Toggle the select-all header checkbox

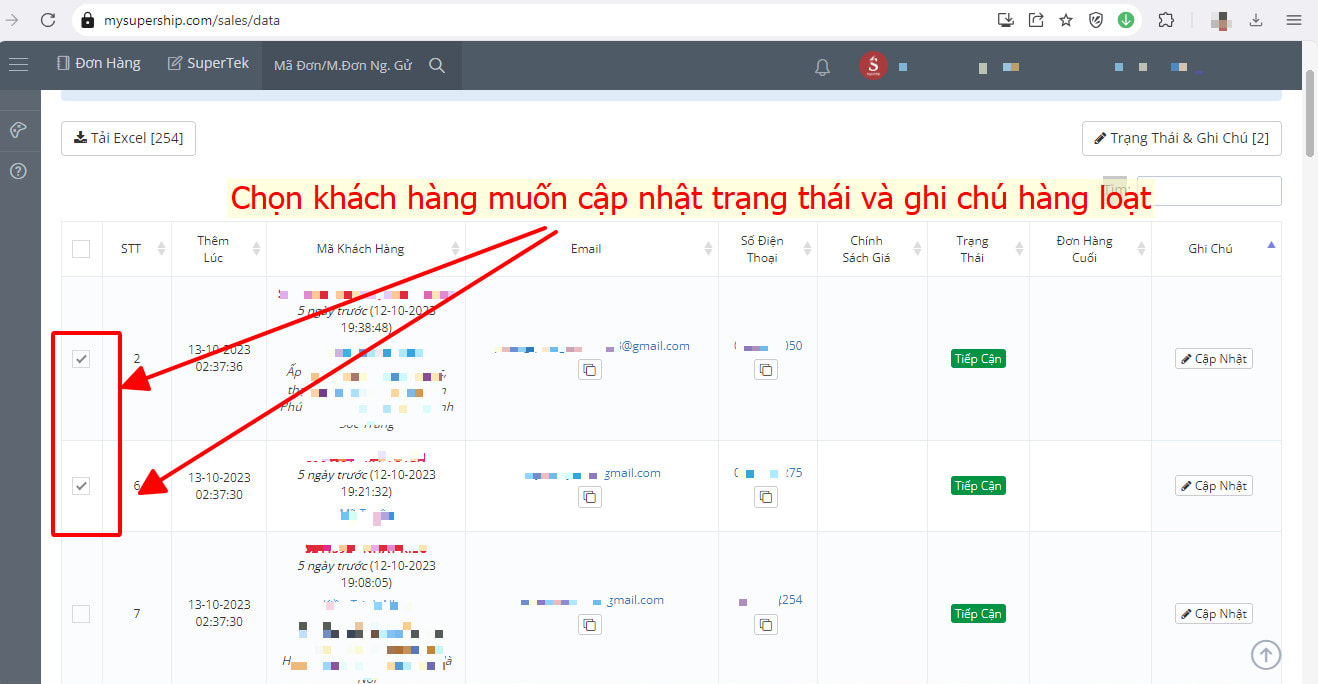(81, 249)
